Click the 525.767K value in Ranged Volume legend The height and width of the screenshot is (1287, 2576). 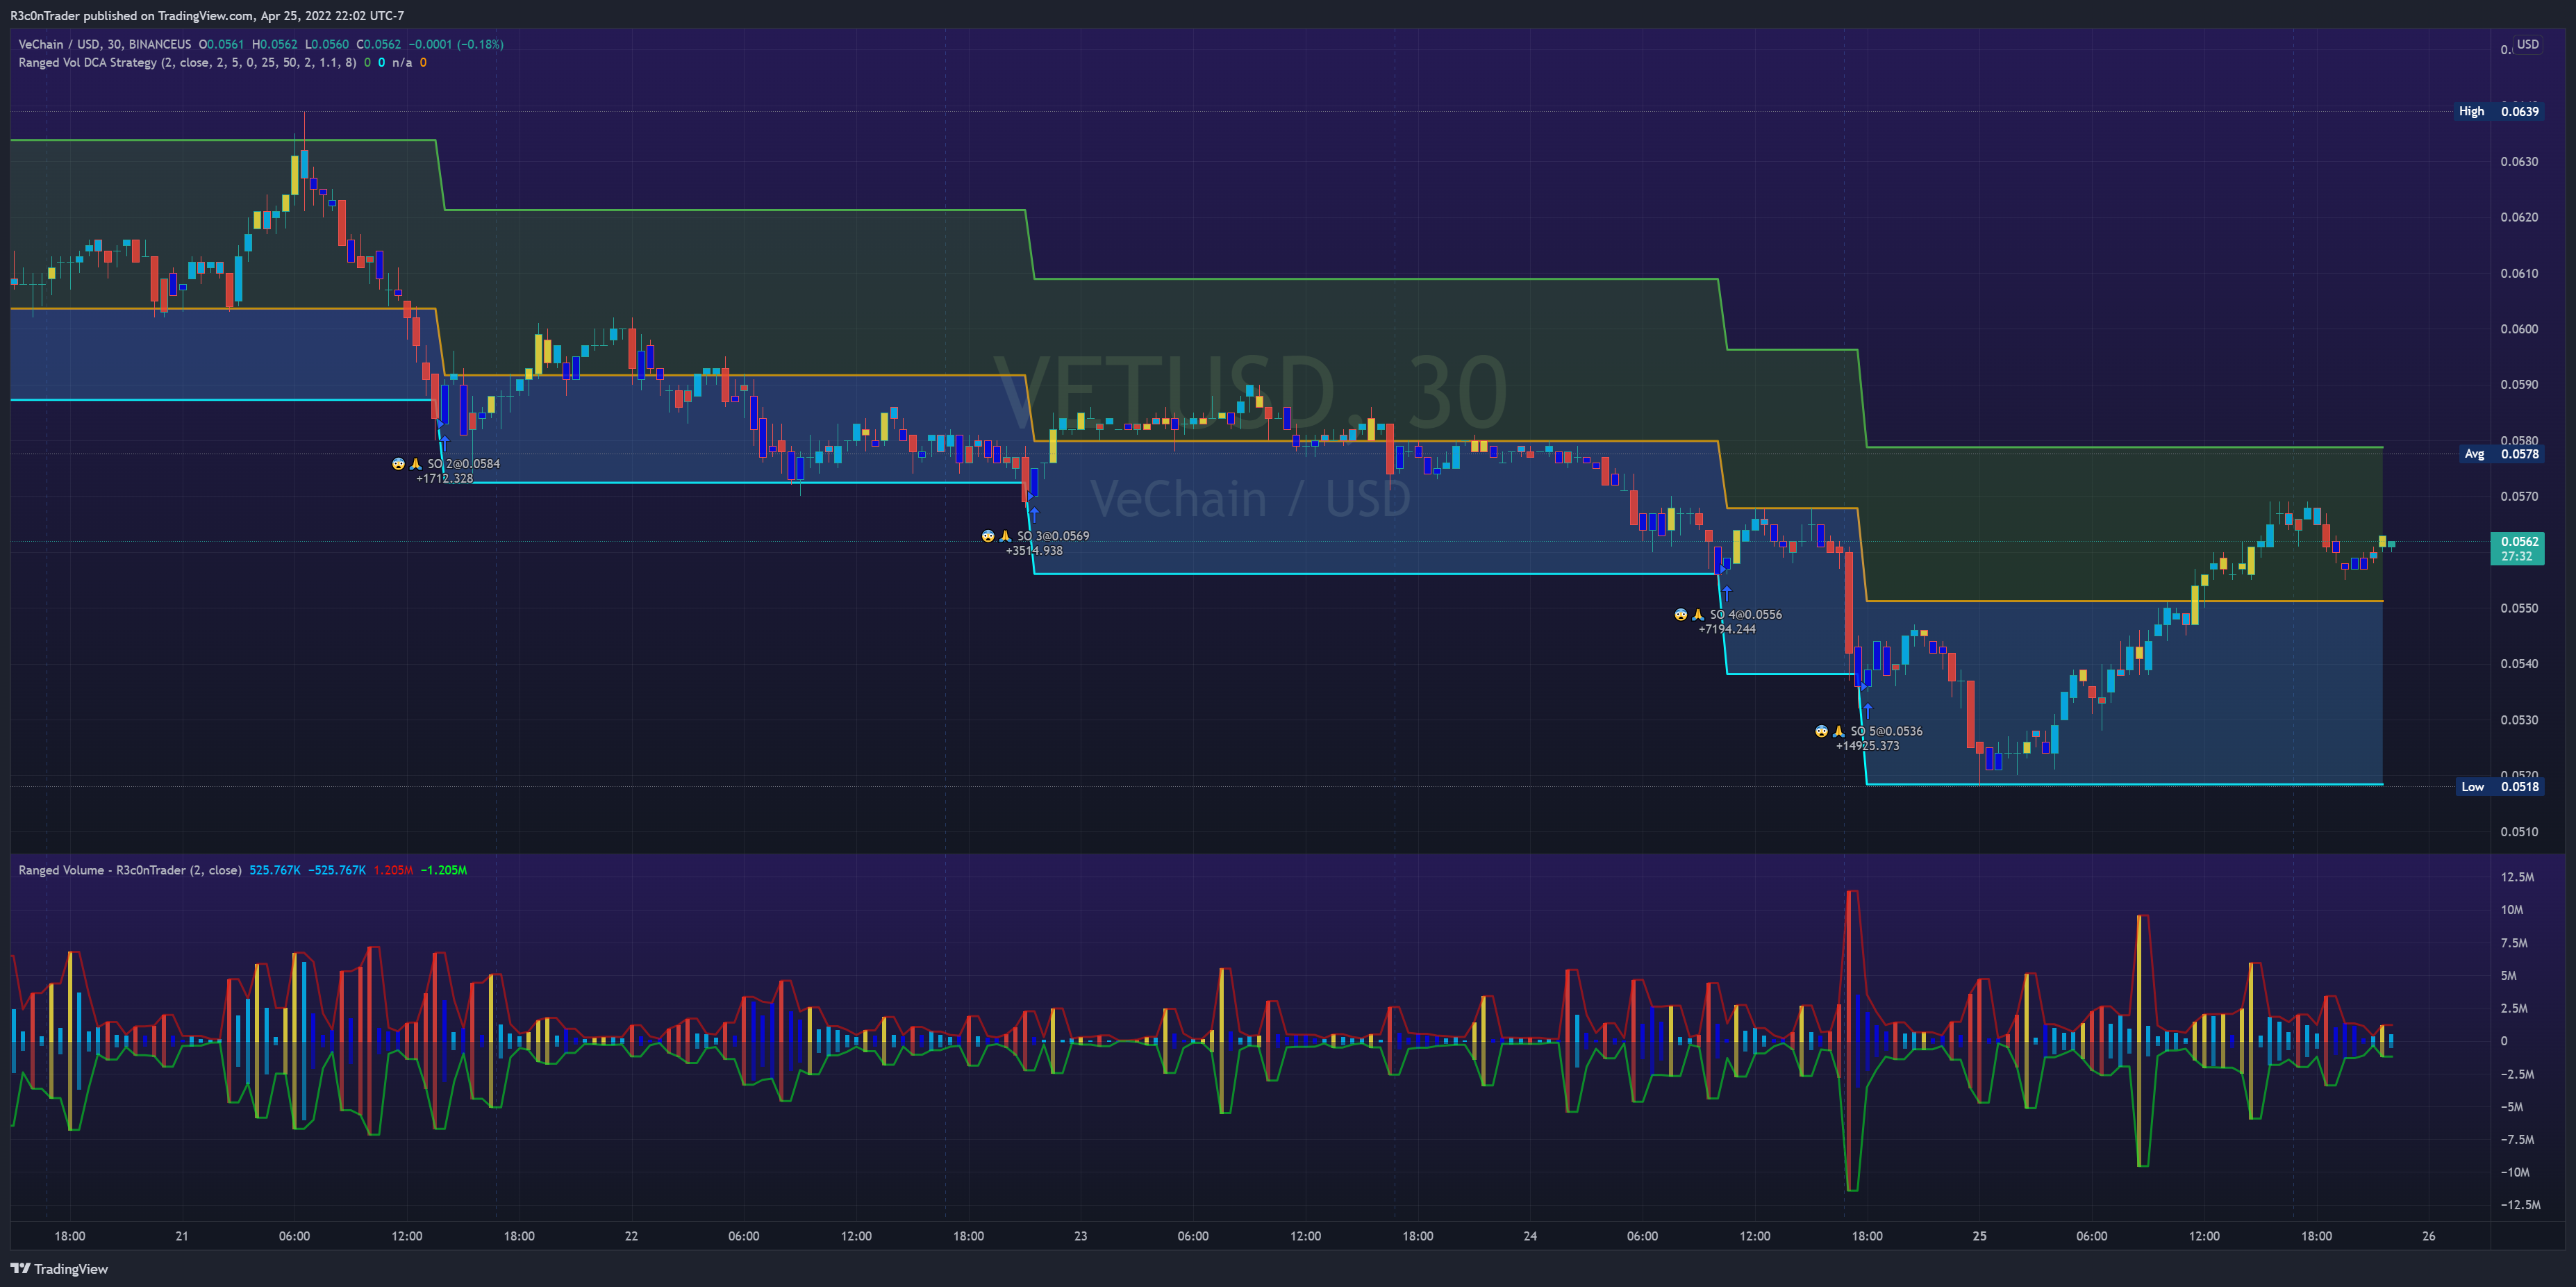pos(275,870)
